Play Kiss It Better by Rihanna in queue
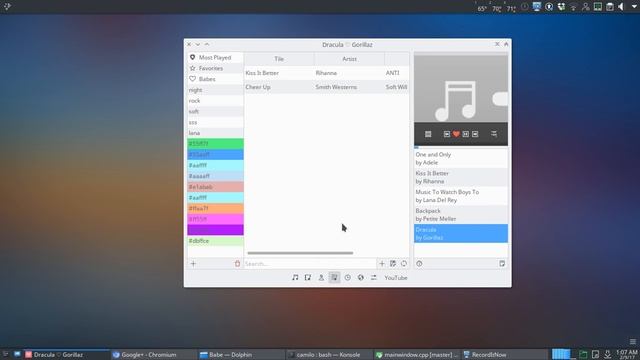The image size is (640, 360). pos(461,177)
